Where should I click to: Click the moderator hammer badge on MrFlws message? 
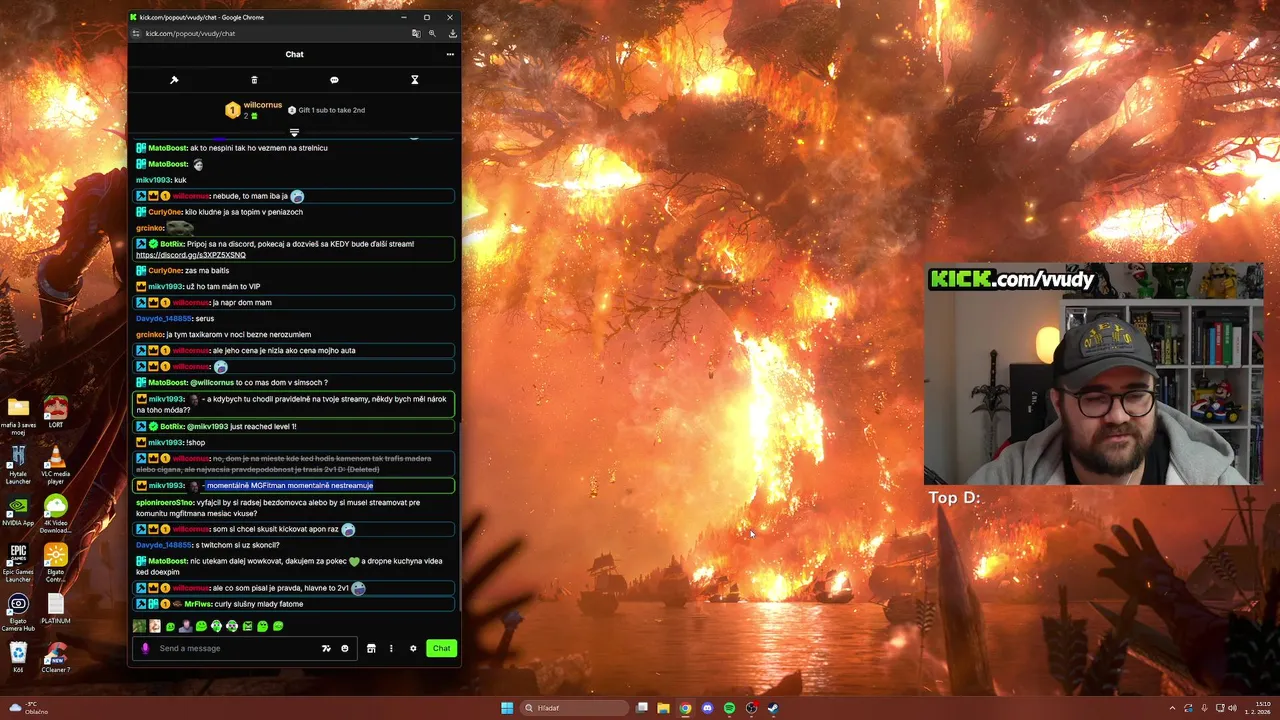[141, 604]
